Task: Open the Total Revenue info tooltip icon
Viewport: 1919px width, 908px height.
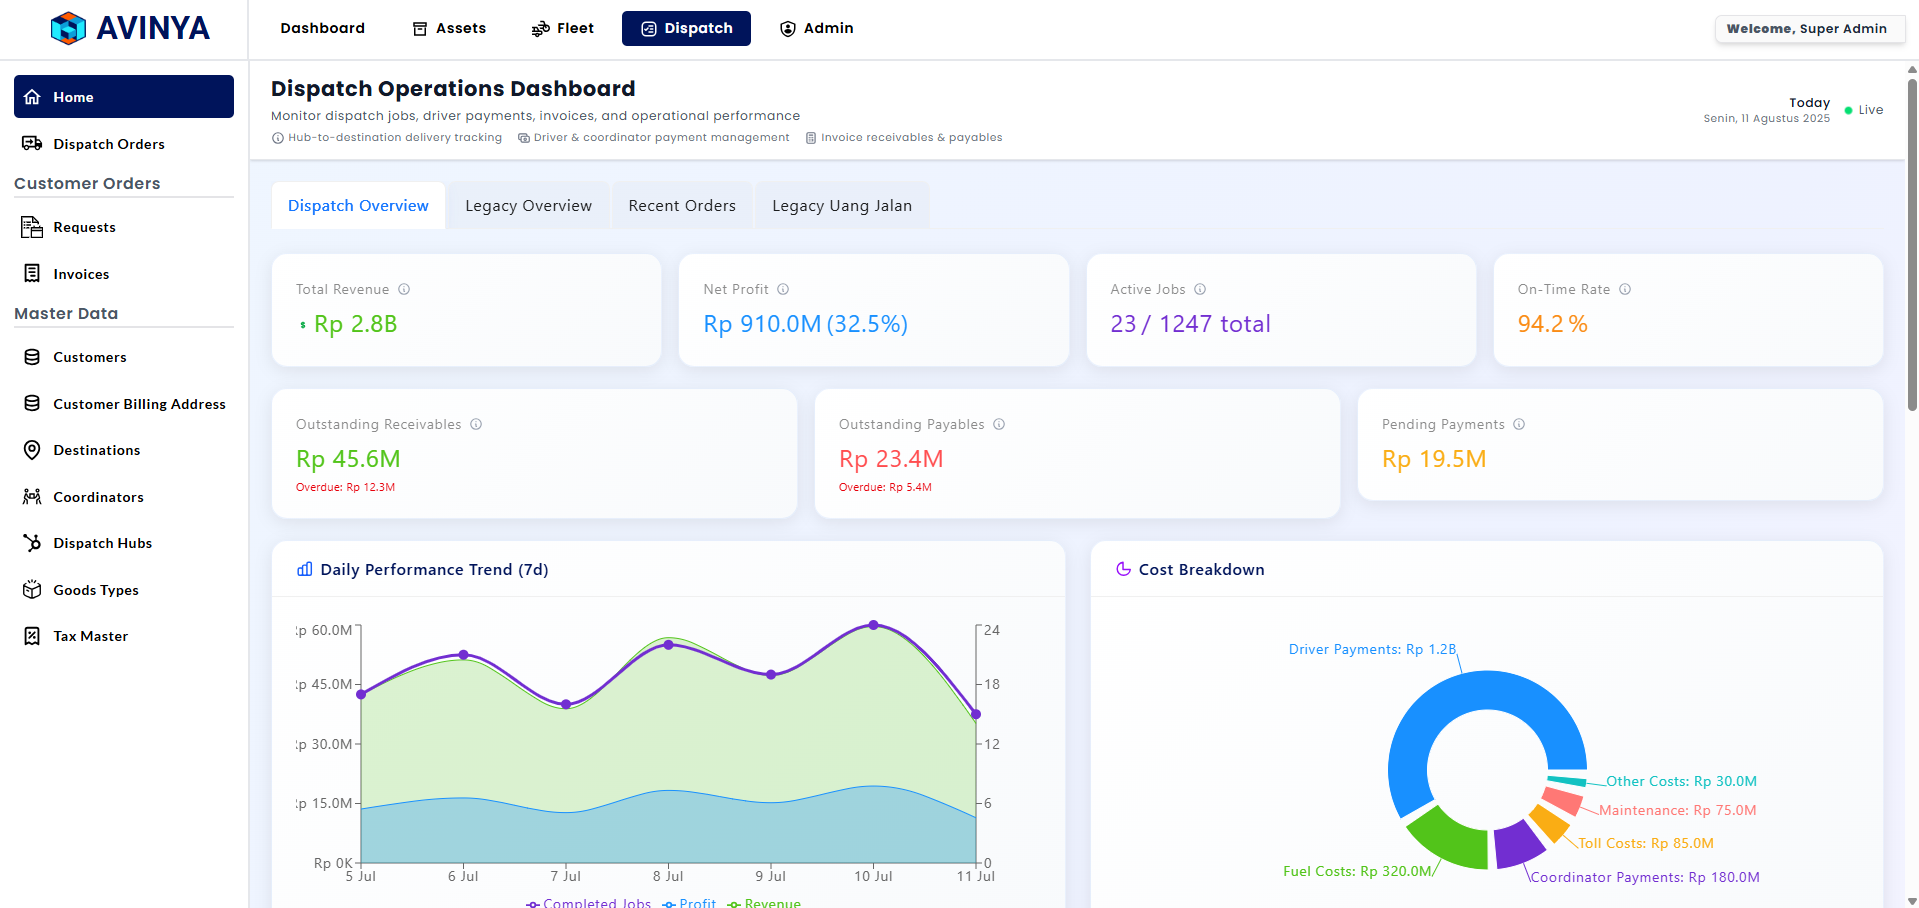Action: (x=405, y=289)
